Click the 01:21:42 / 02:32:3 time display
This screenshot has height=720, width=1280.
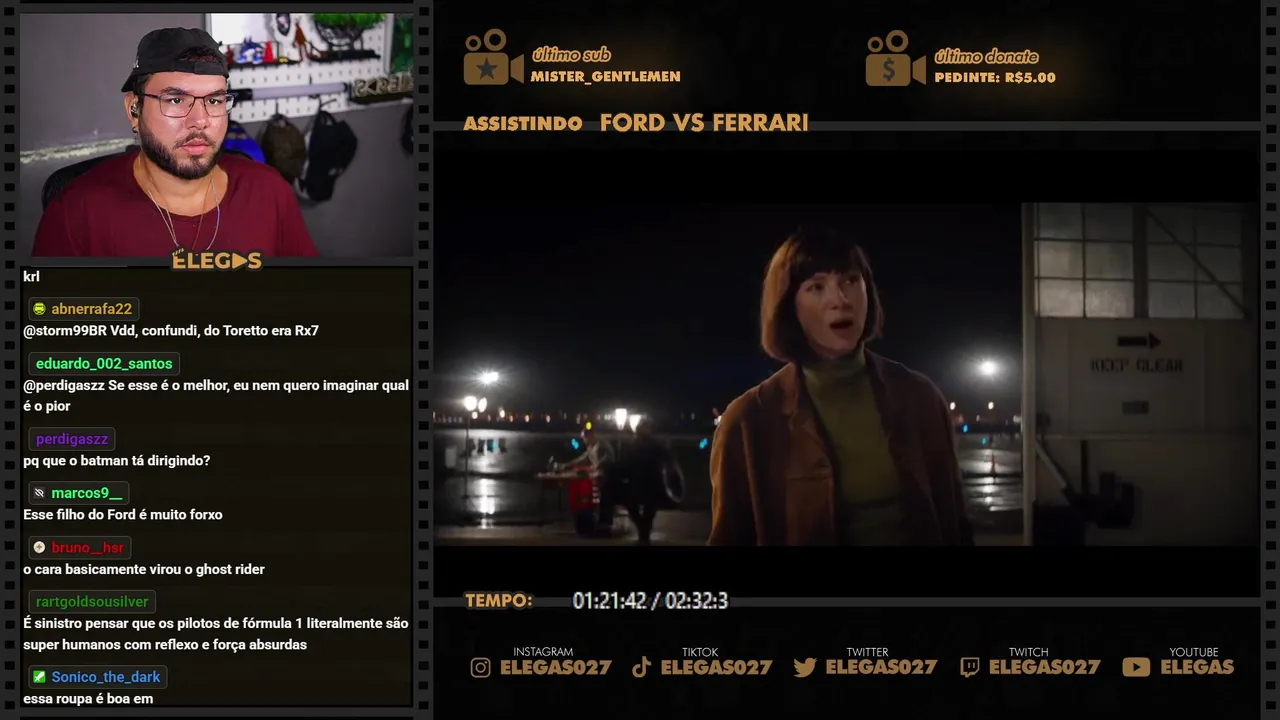650,601
